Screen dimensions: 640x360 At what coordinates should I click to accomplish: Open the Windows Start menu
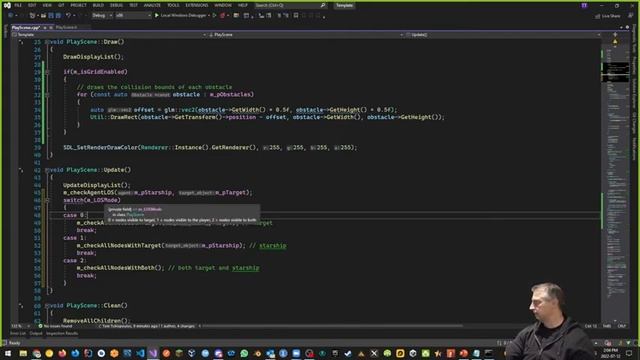pos(8,353)
